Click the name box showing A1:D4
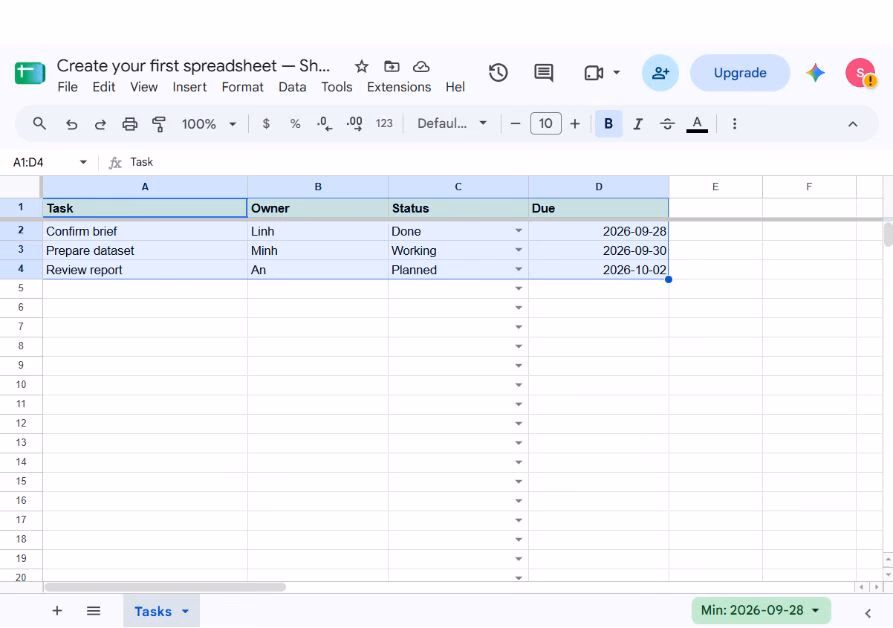Screen dimensions: 893x628 click(x=43, y=162)
